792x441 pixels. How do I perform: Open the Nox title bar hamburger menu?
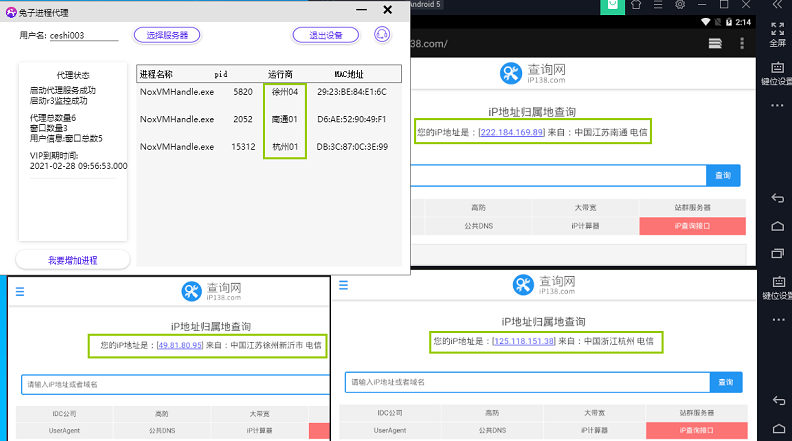[x=658, y=5]
